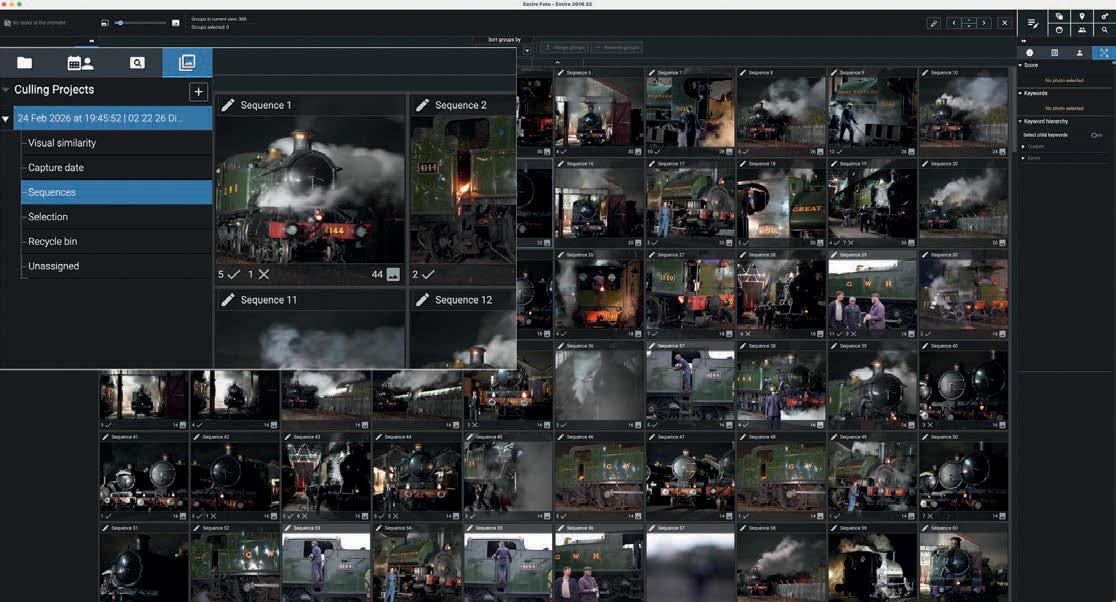The image size is (1116, 602).
Task: Click the magnifier search icon top right
Action: click(1105, 30)
